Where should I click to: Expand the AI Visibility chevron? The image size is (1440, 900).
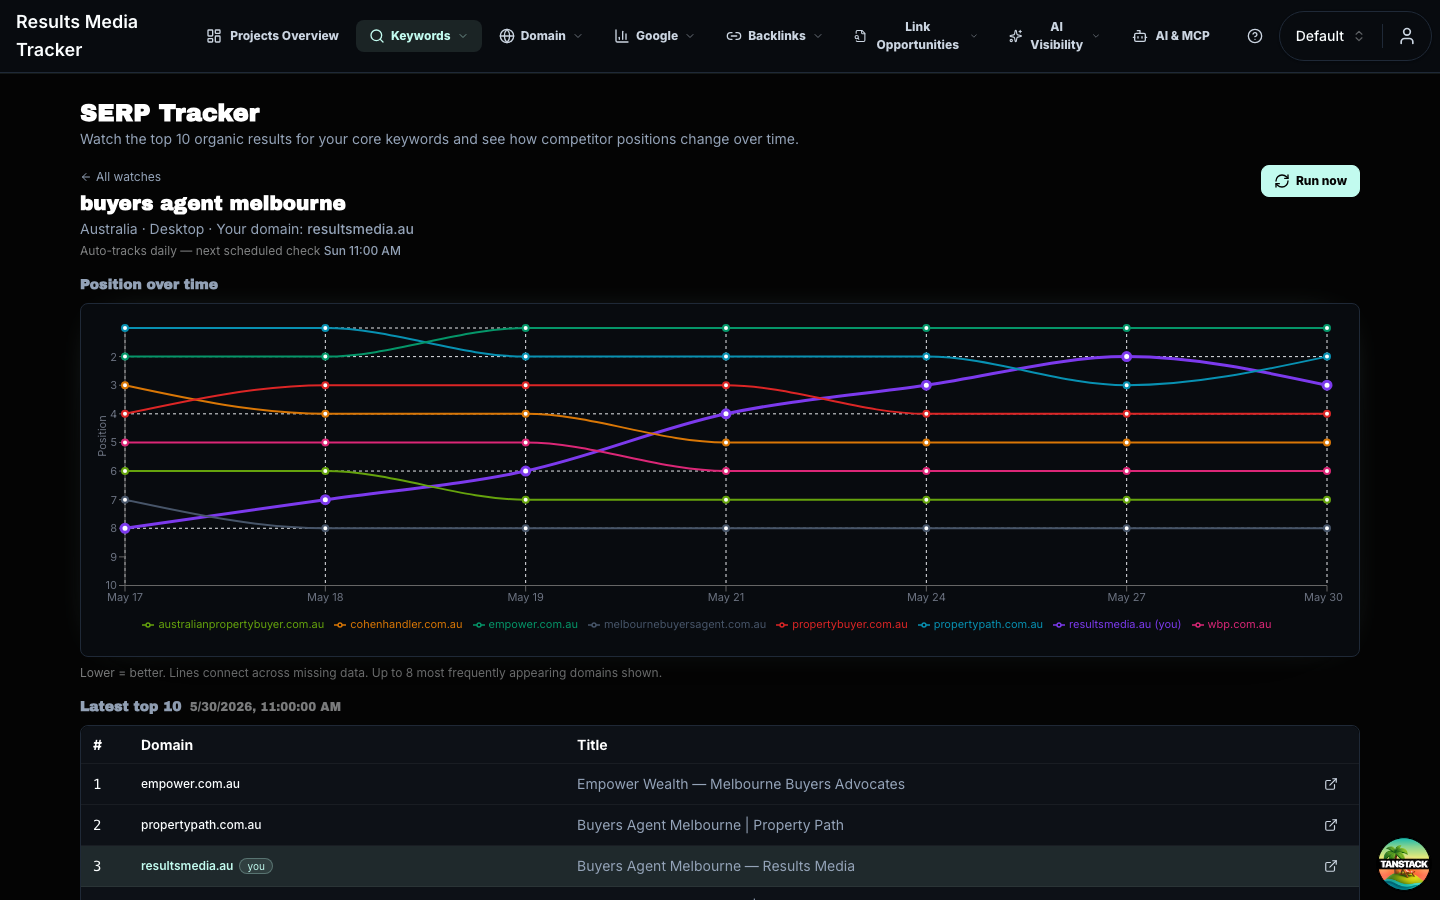point(1096,36)
